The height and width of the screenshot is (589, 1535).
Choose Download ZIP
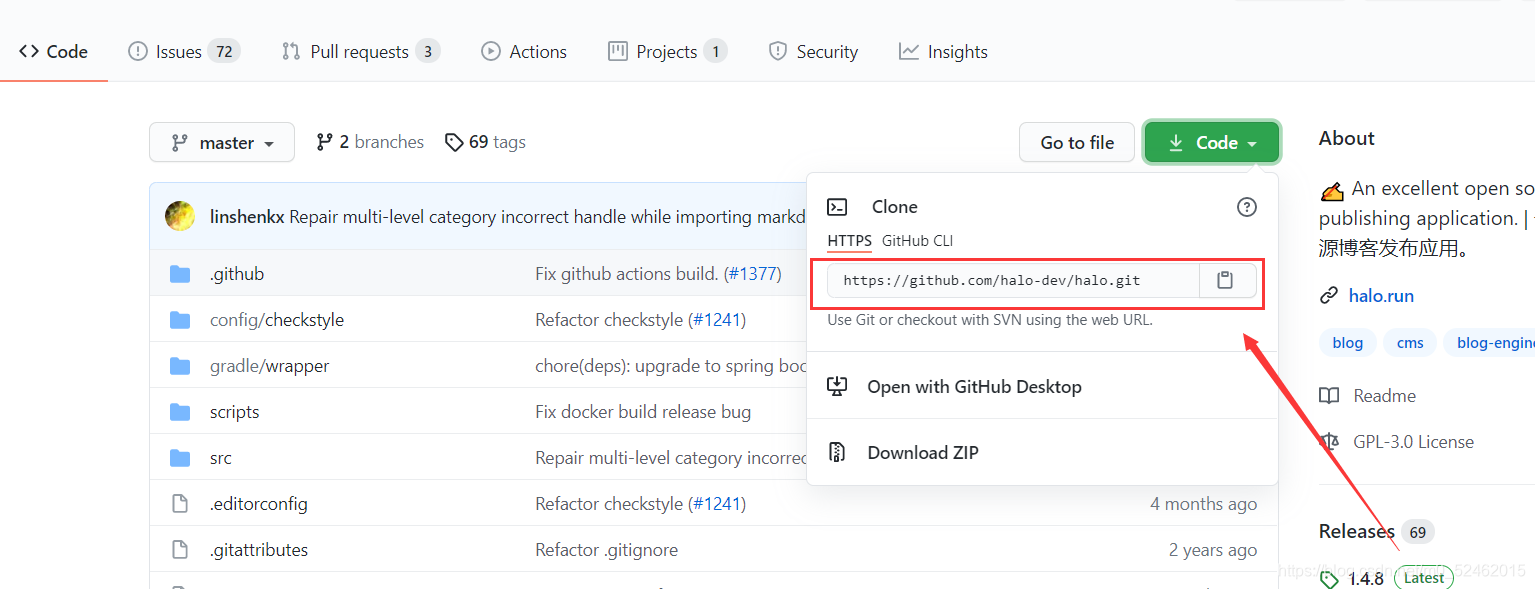923,453
